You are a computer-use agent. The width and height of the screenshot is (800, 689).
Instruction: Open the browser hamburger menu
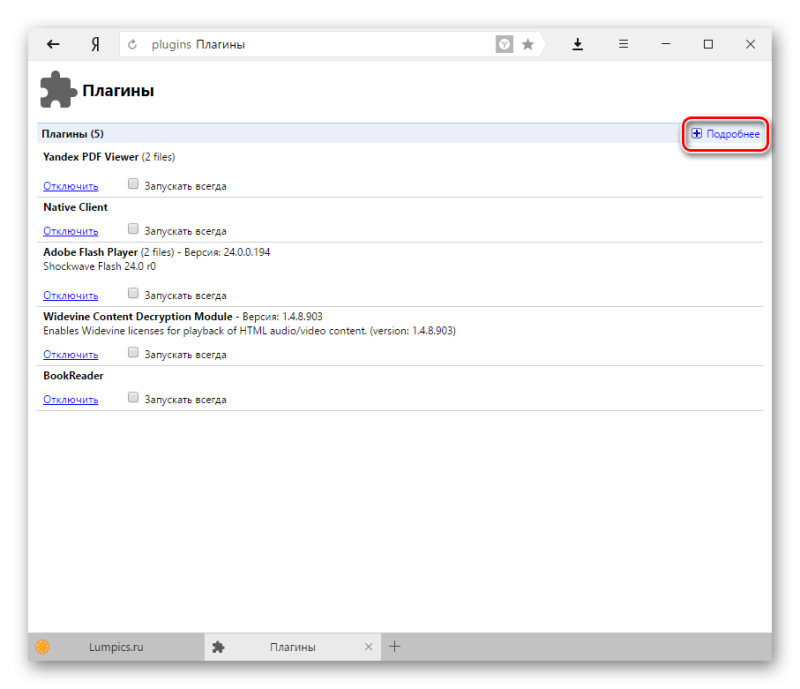pyautogui.click(x=623, y=44)
